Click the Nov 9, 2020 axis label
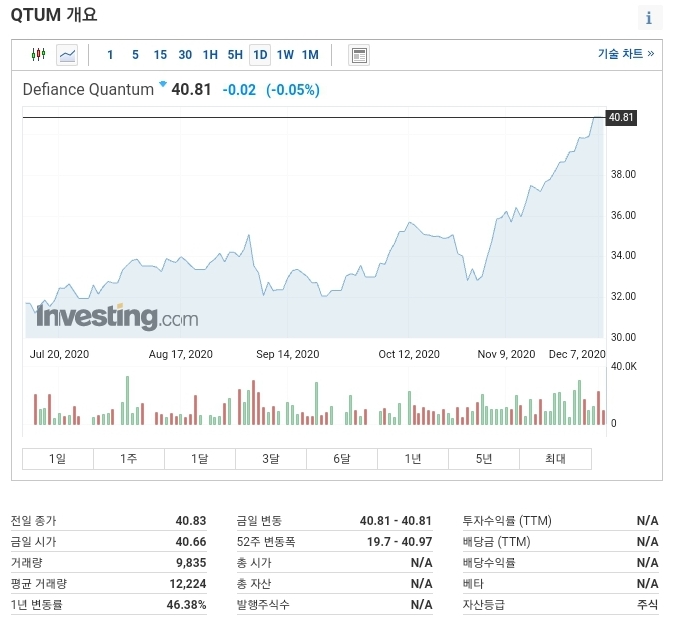The image size is (673, 634). click(x=506, y=354)
